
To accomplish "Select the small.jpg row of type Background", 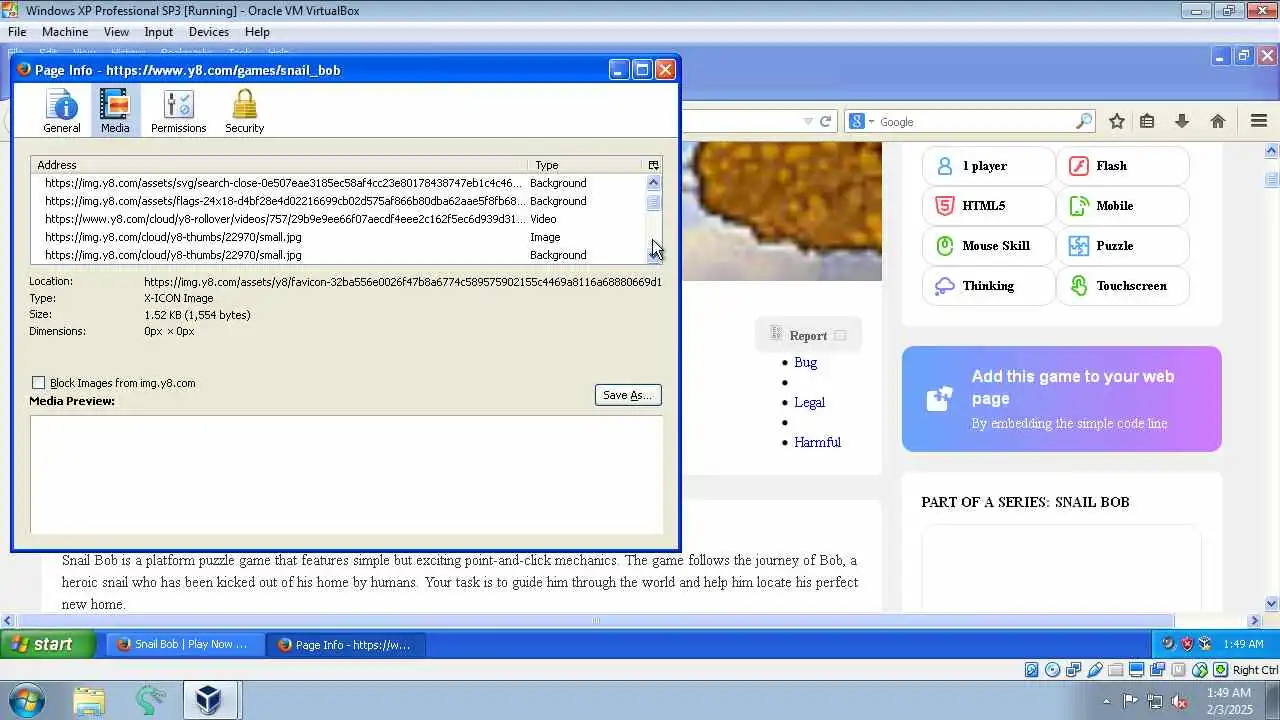I will (338, 255).
